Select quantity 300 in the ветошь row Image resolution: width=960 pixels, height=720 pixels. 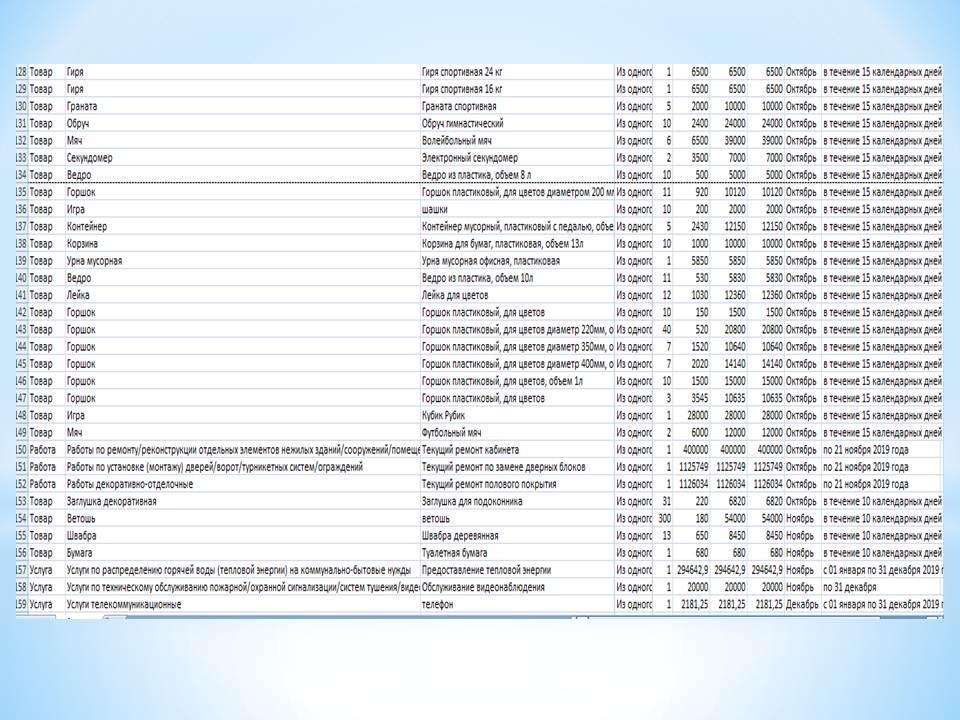click(x=664, y=518)
